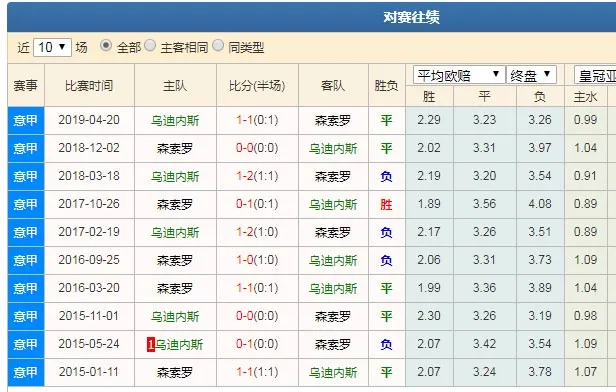Click the 意甲 league tag for 2015-01-11

pyautogui.click(x=26, y=372)
